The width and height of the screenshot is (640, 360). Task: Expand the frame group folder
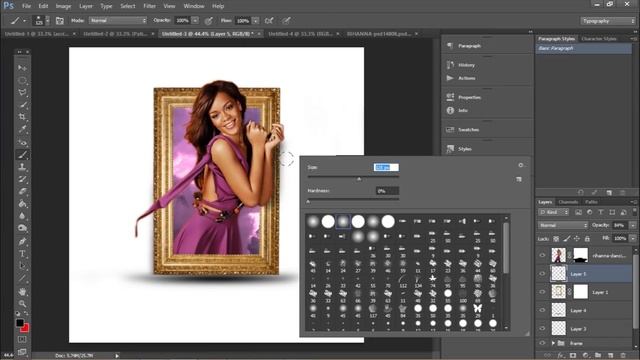(553, 343)
